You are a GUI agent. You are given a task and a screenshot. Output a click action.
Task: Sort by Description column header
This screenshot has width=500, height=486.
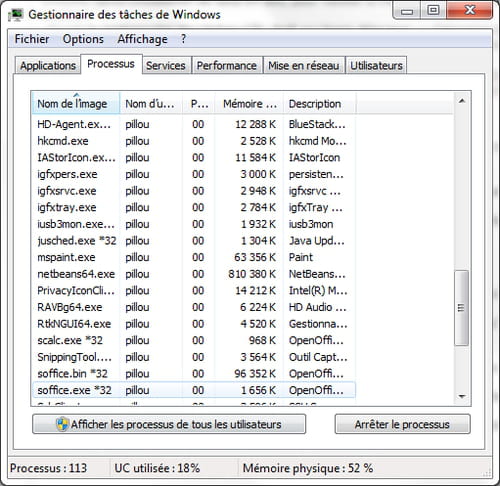point(319,104)
